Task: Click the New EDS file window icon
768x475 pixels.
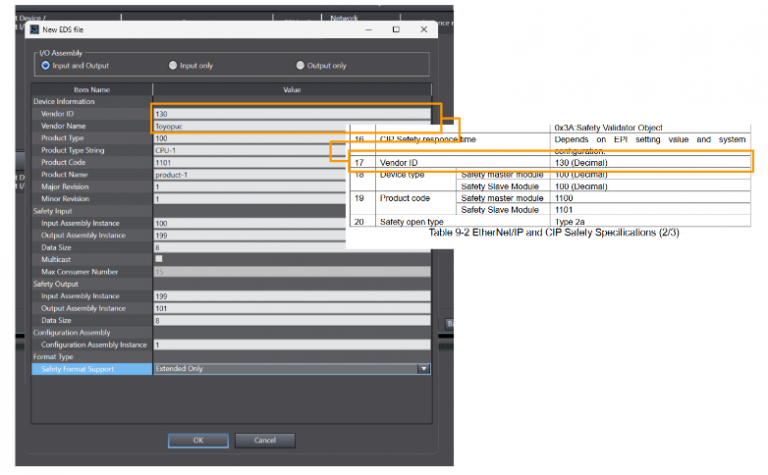Action: (x=34, y=30)
